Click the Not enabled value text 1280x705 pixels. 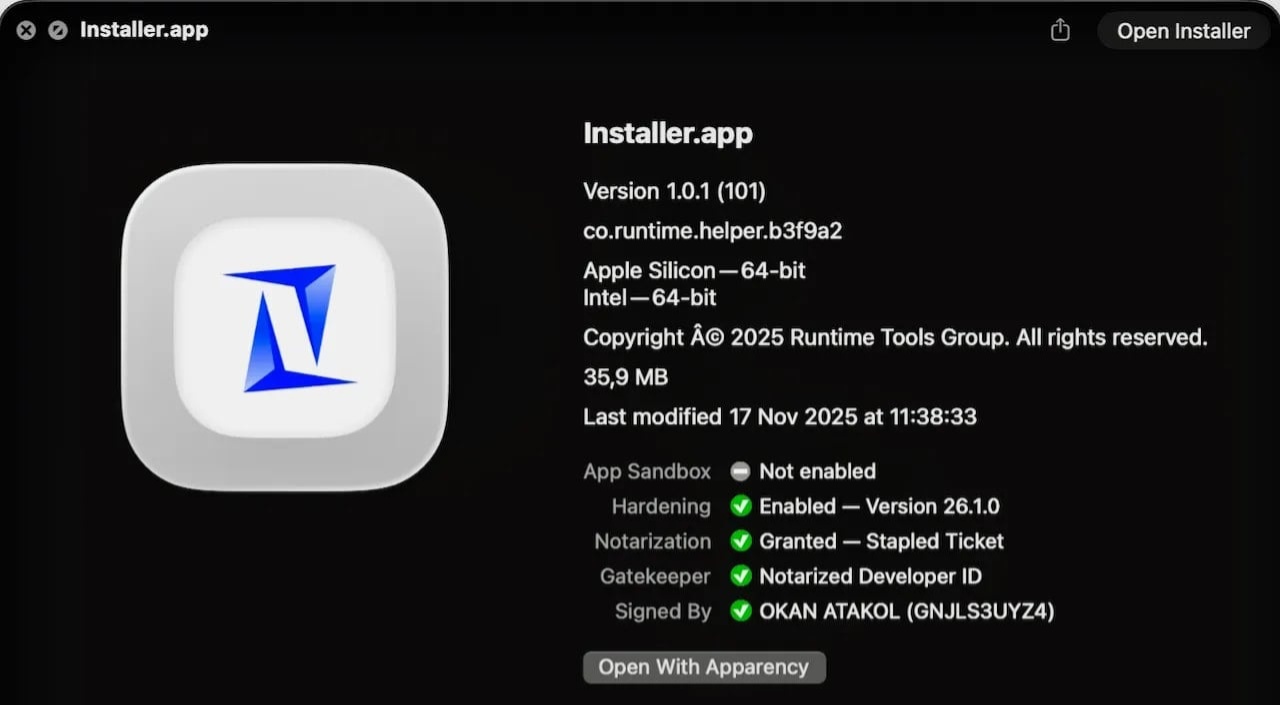coord(818,471)
